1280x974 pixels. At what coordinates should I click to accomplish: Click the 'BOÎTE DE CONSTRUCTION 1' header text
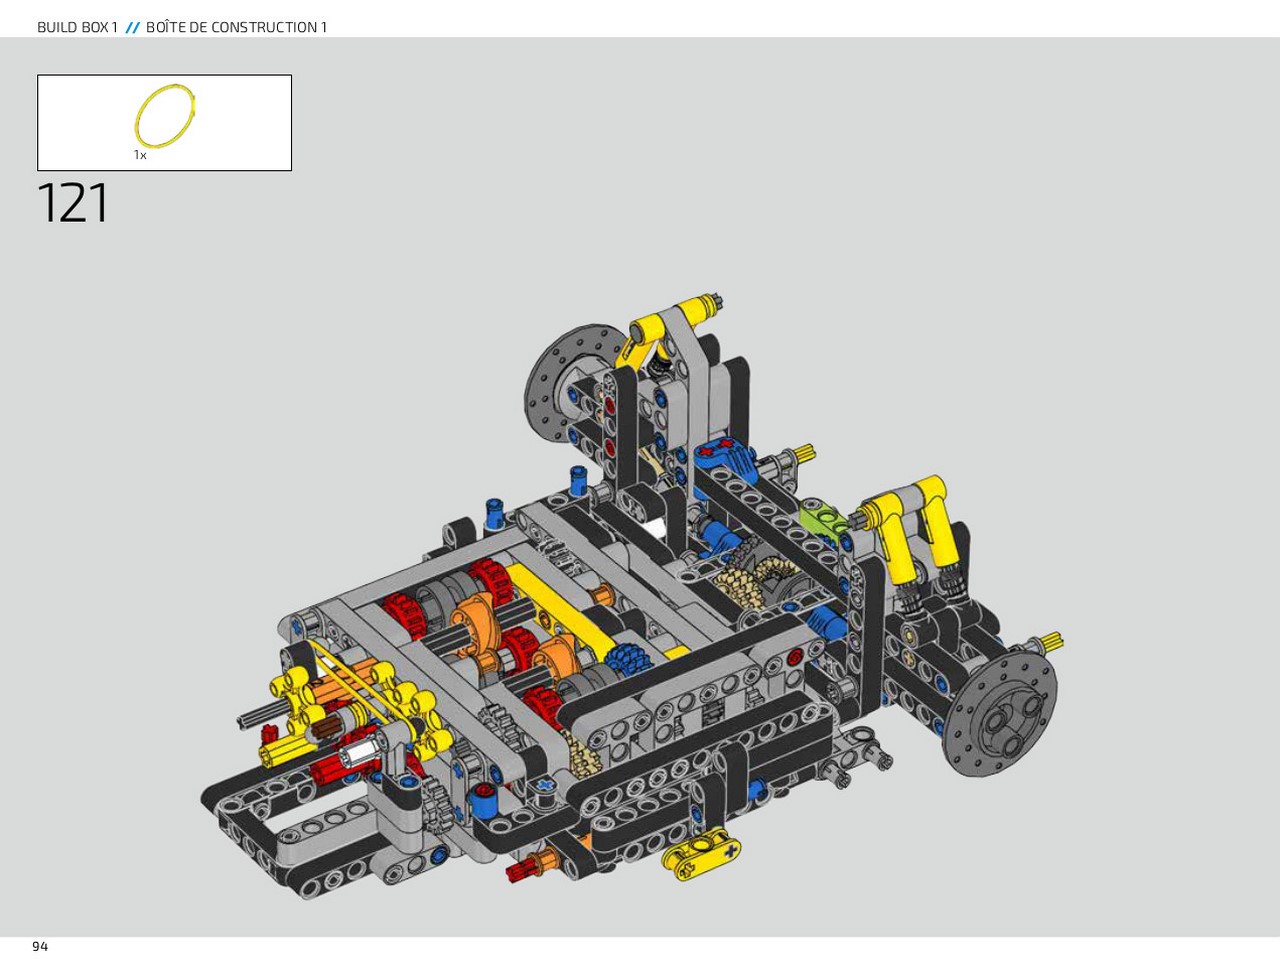(x=237, y=27)
